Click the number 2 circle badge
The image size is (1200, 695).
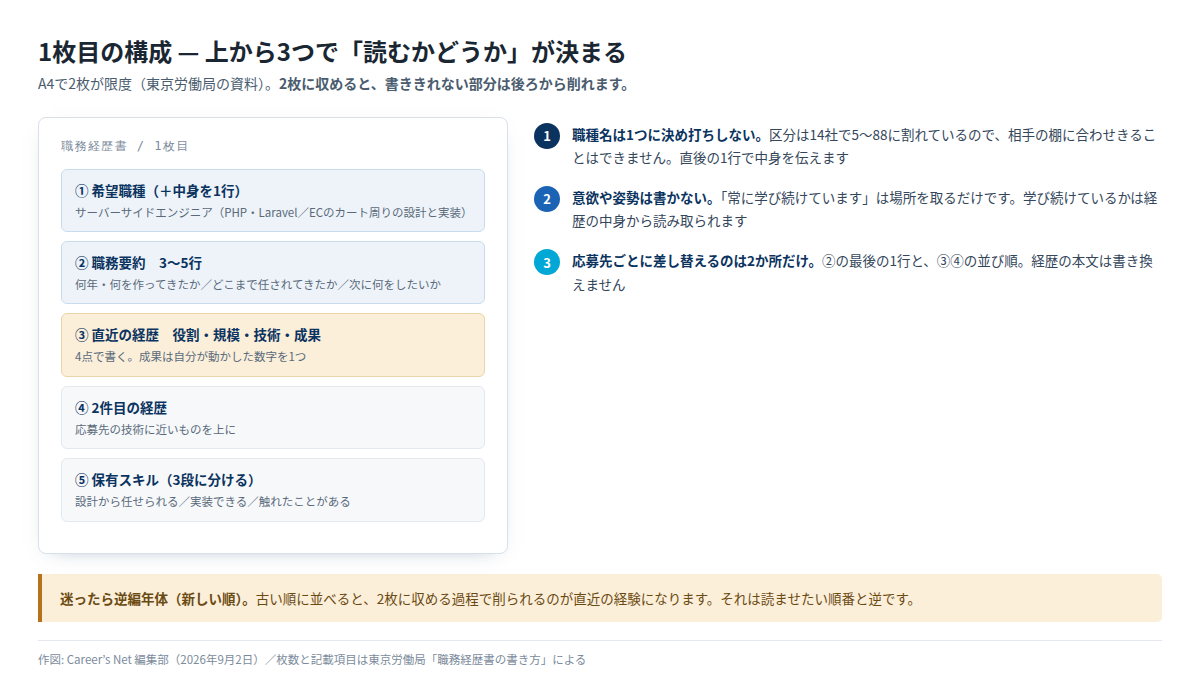click(x=547, y=199)
